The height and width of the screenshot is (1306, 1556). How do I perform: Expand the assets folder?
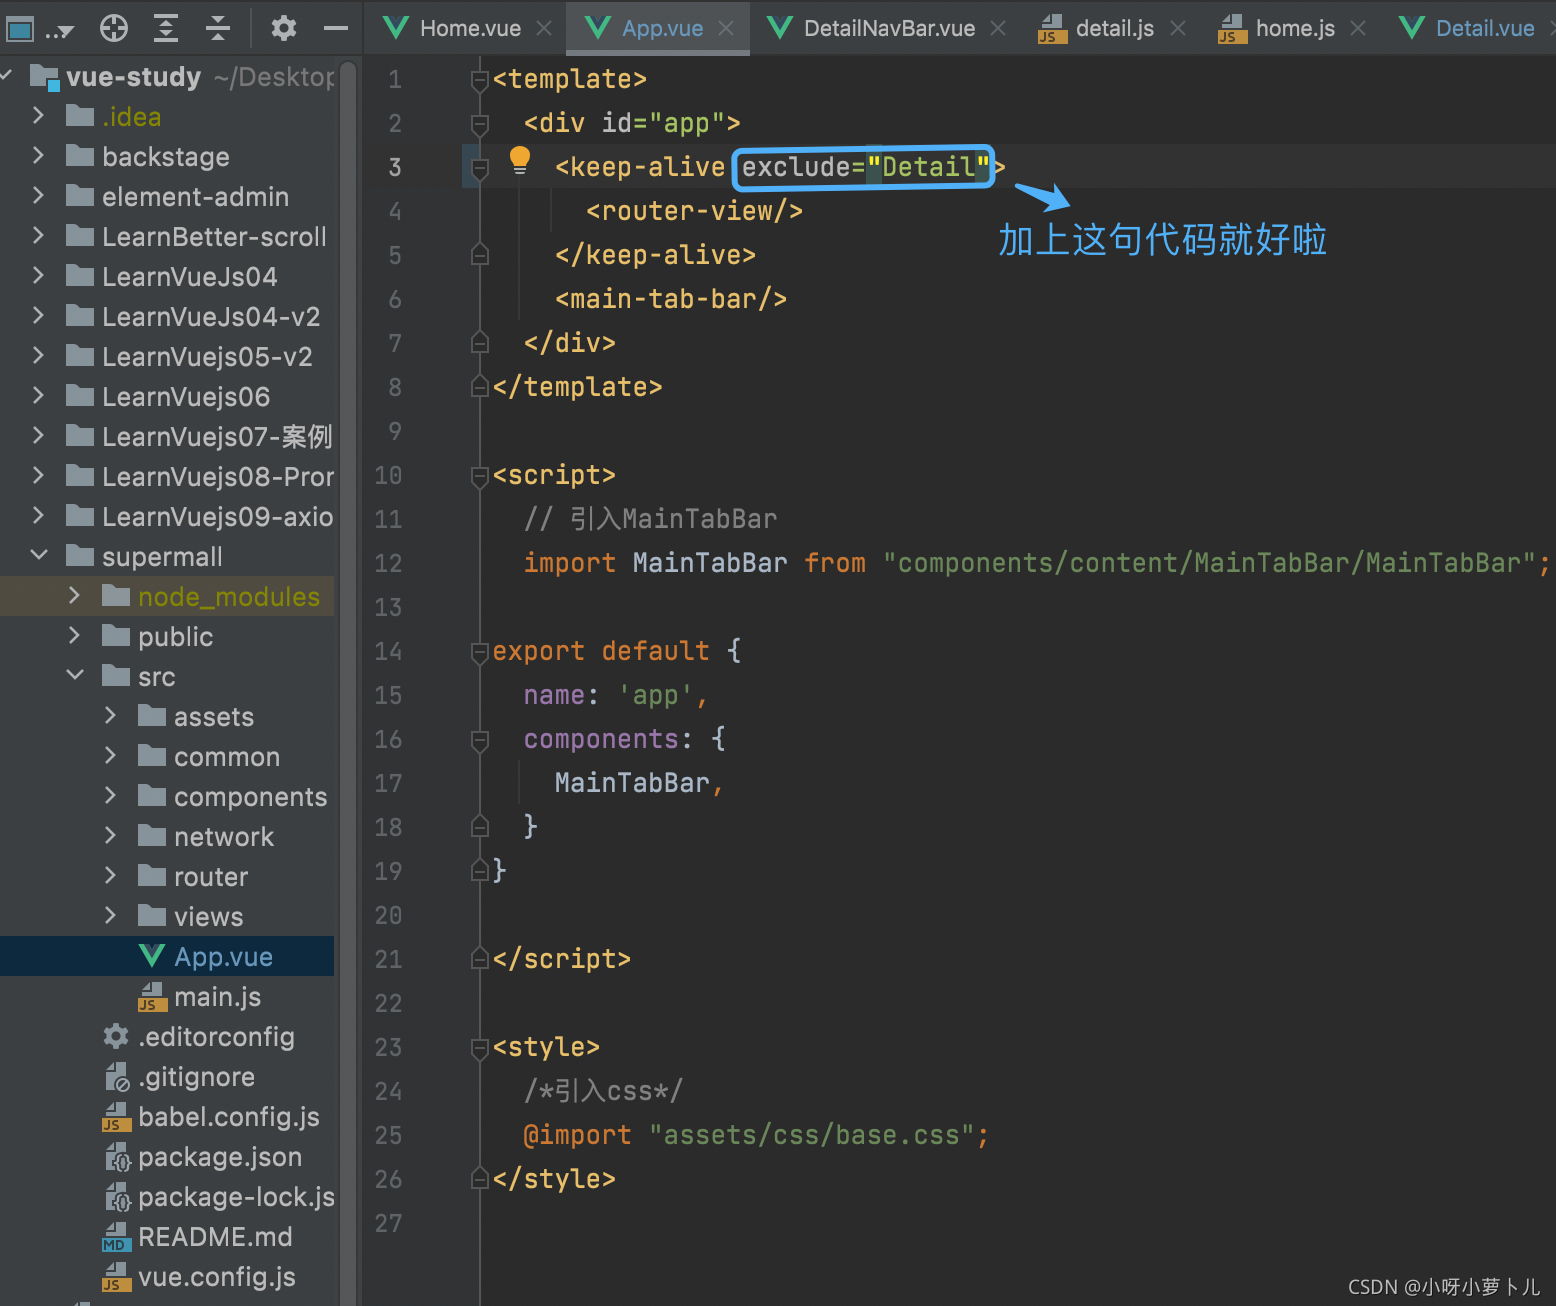click(x=110, y=716)
